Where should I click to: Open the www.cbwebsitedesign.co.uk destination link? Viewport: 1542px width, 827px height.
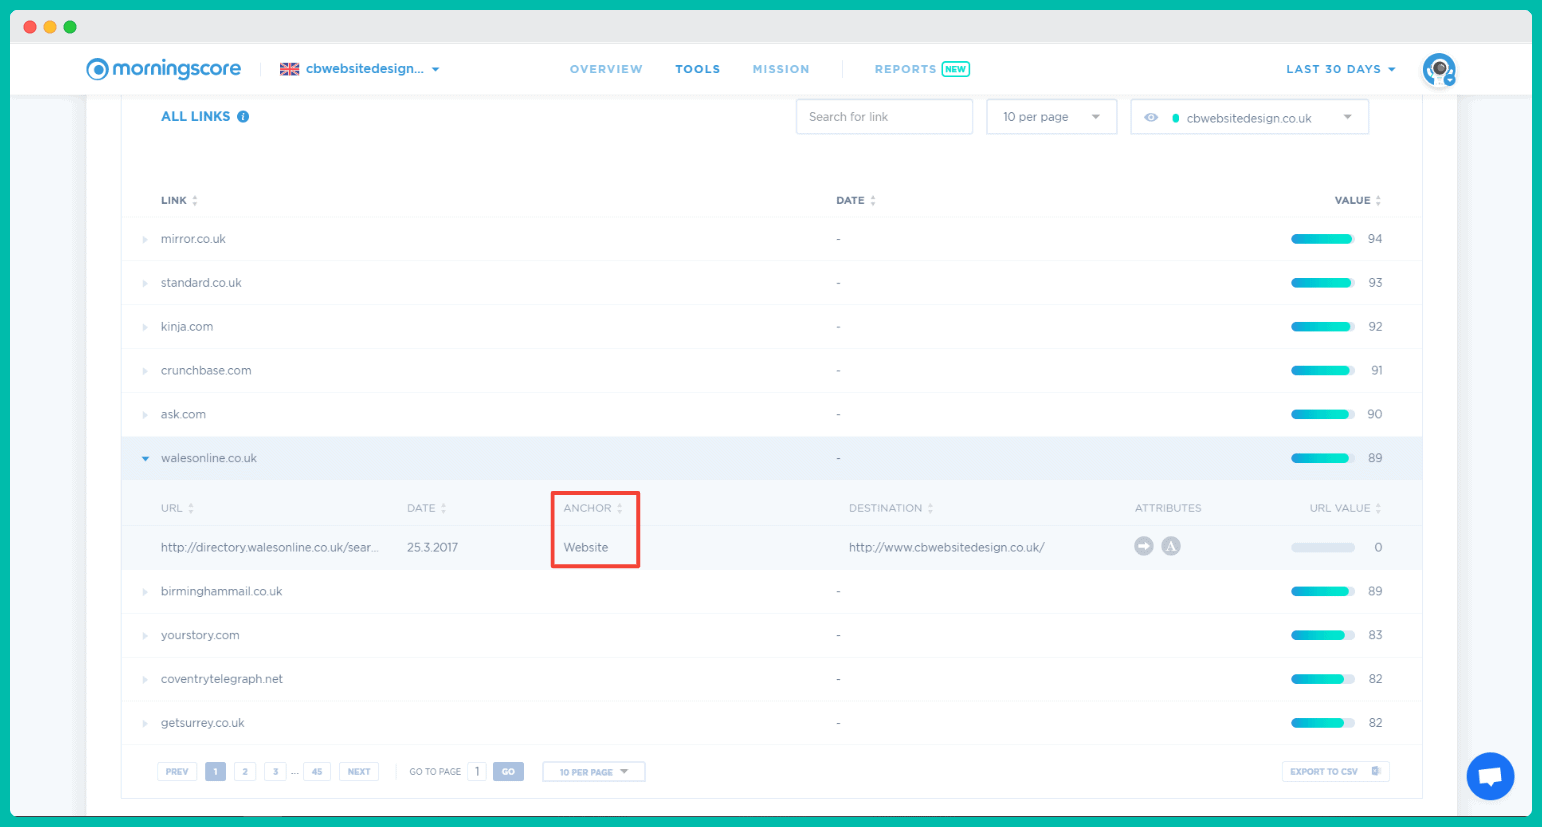click(x=946, y=548)
